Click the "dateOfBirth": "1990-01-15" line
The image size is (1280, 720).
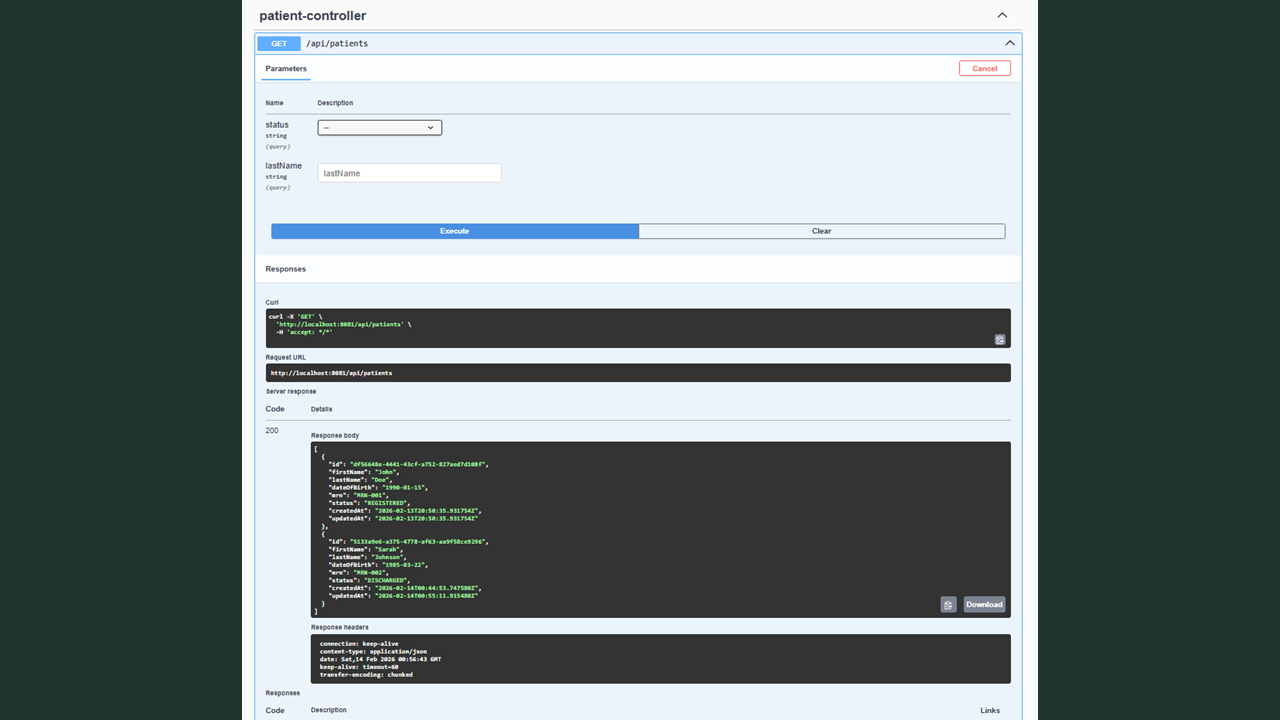point(378,487)
